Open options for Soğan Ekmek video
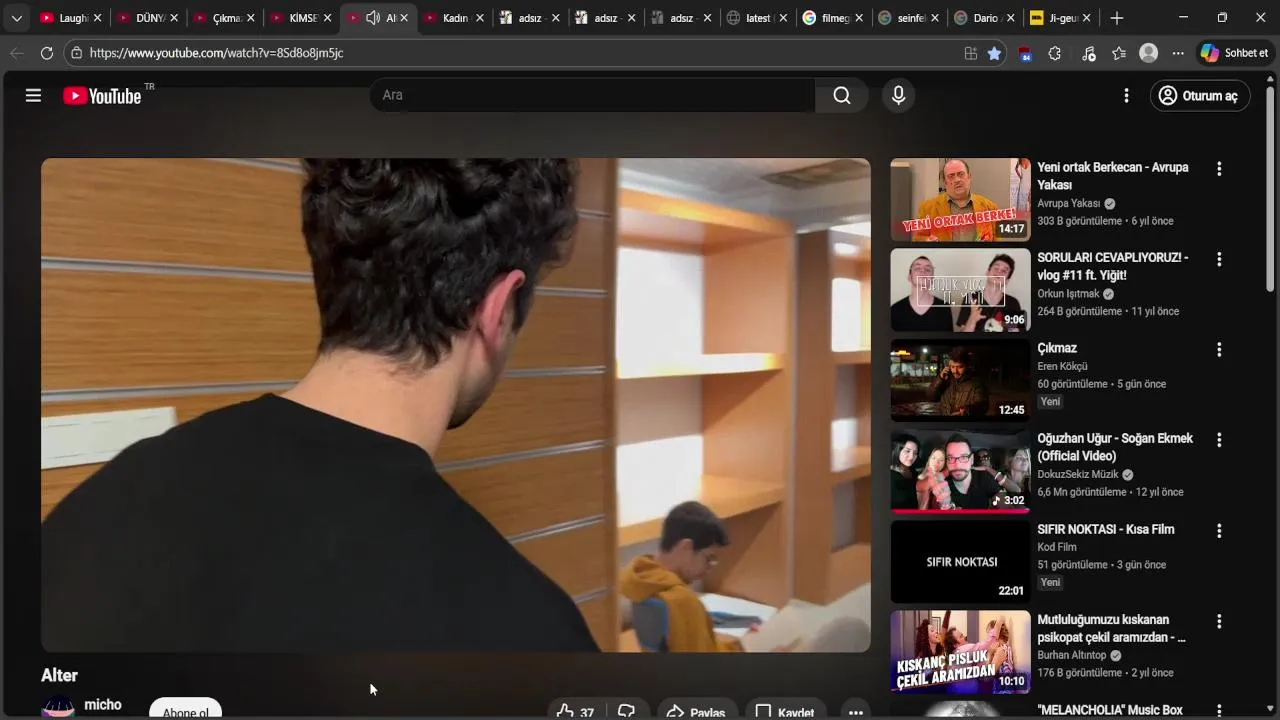This screenshot has height=720, width=1280. click(x=1219, y=440)
